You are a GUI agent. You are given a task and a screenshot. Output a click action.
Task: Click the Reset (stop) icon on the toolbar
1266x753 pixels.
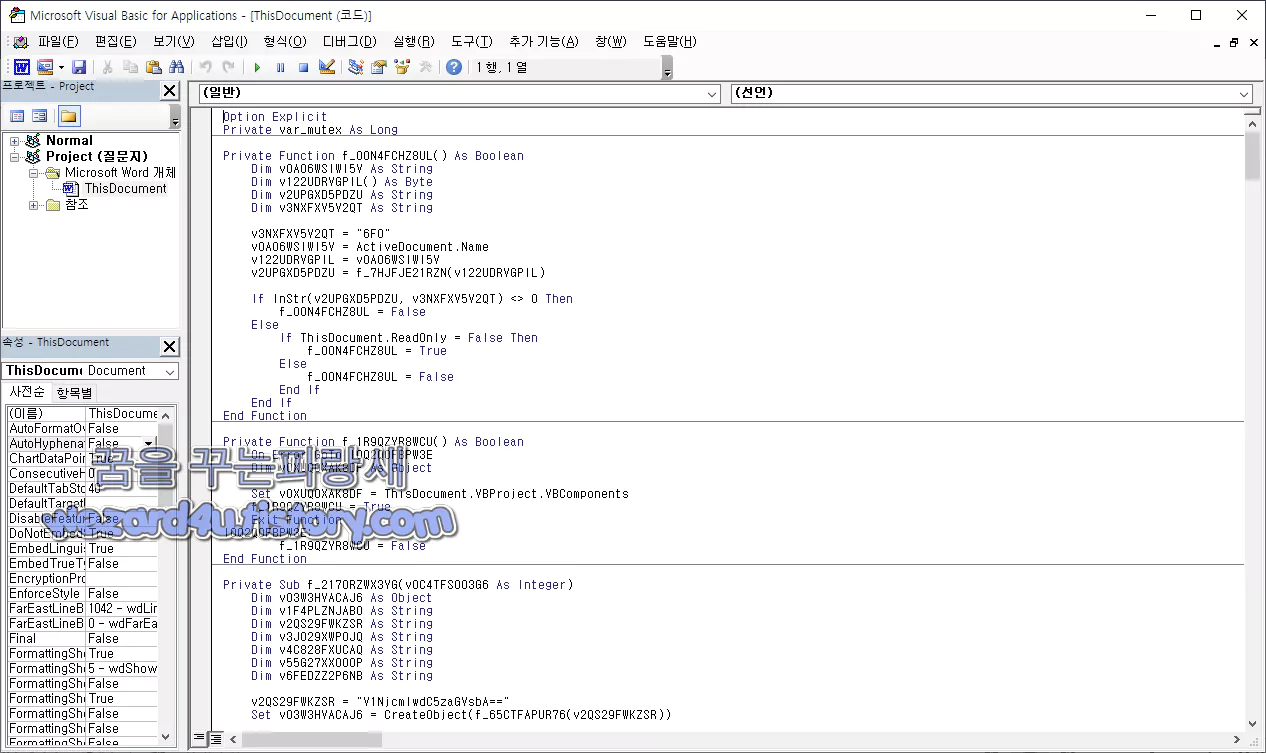point(304,66)
